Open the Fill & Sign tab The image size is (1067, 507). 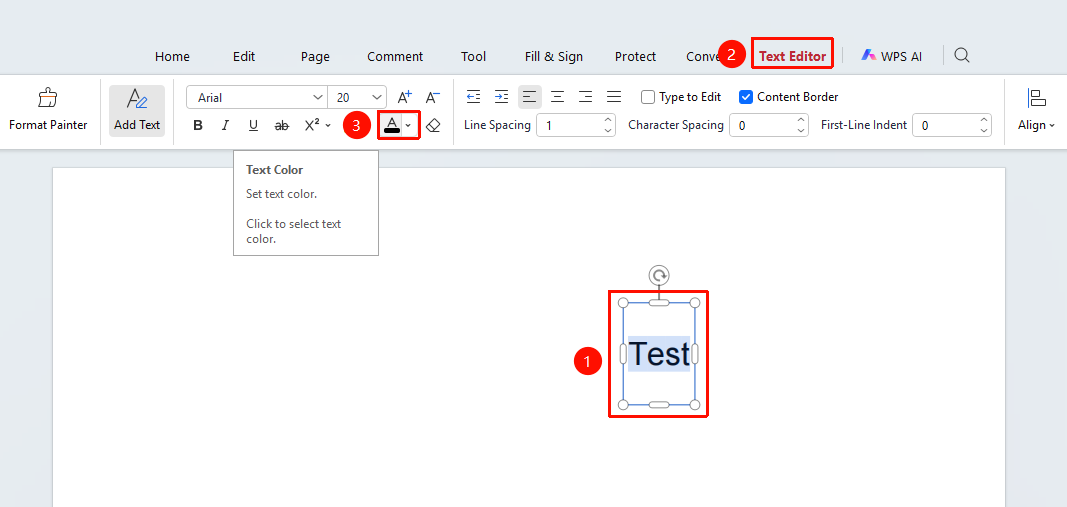click(x=554, y=56)
